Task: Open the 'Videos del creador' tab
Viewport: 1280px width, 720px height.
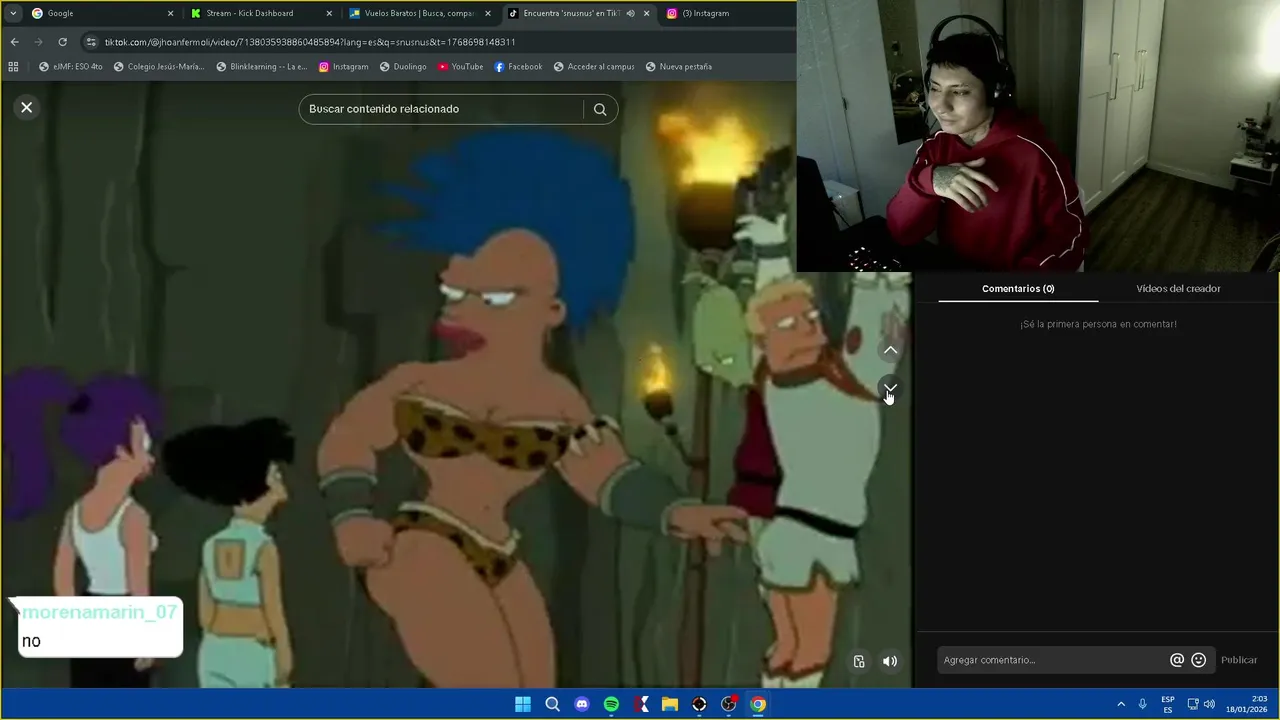Action: pos(1178,289)
